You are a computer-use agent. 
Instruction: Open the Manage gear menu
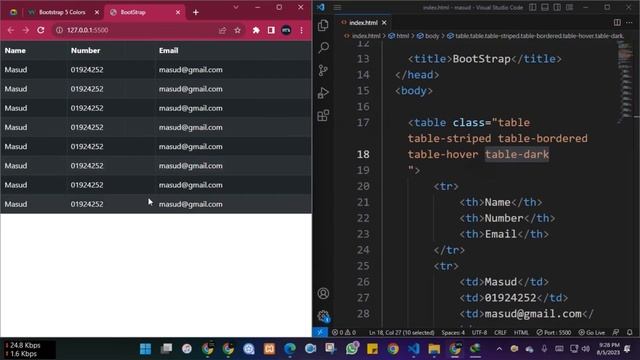pyautogui.click(x=323, y=316)
